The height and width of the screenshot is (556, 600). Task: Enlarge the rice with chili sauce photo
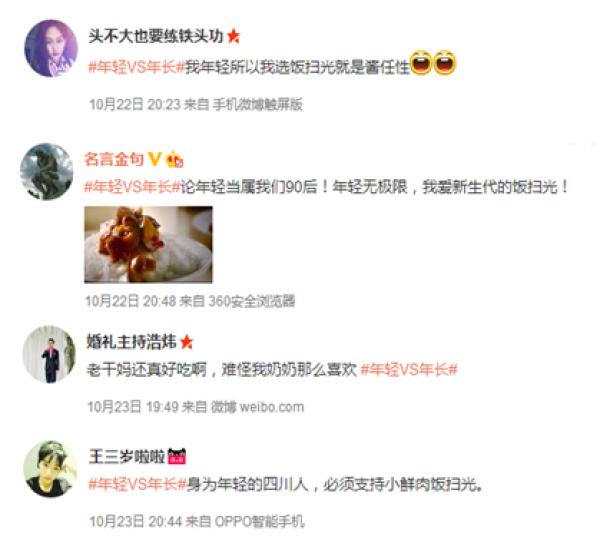coord(148,245)
